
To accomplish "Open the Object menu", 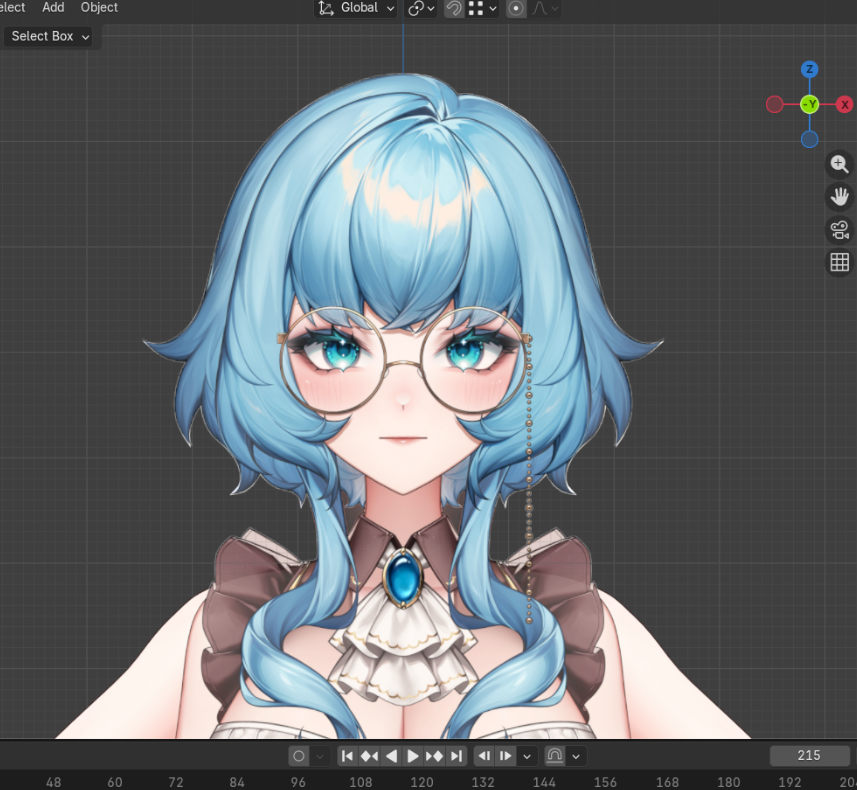I will click(99, 7).
